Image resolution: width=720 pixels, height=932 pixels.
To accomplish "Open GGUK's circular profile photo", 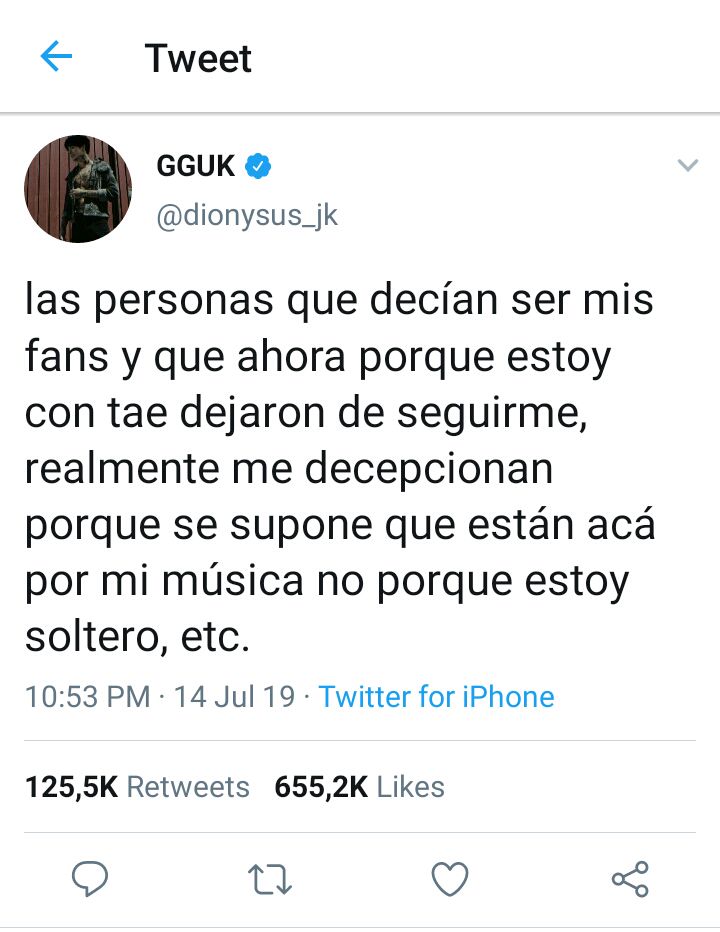I will coord(78,189).
